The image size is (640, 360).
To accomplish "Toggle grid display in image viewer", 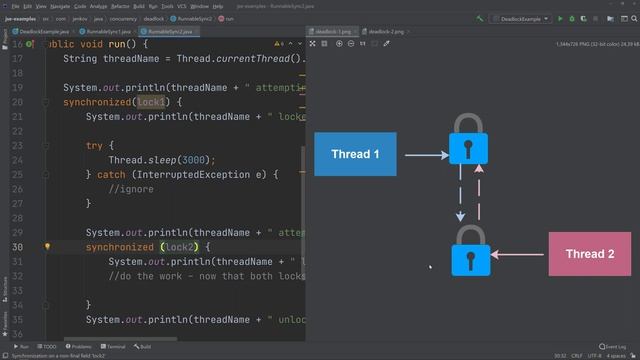I will (324, 44).
